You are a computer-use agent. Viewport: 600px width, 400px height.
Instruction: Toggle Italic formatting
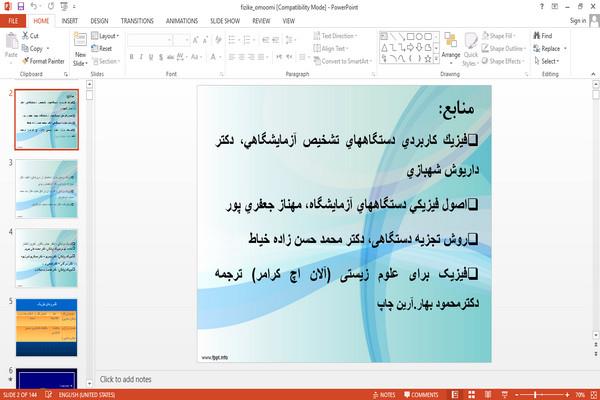pos(141,57)
